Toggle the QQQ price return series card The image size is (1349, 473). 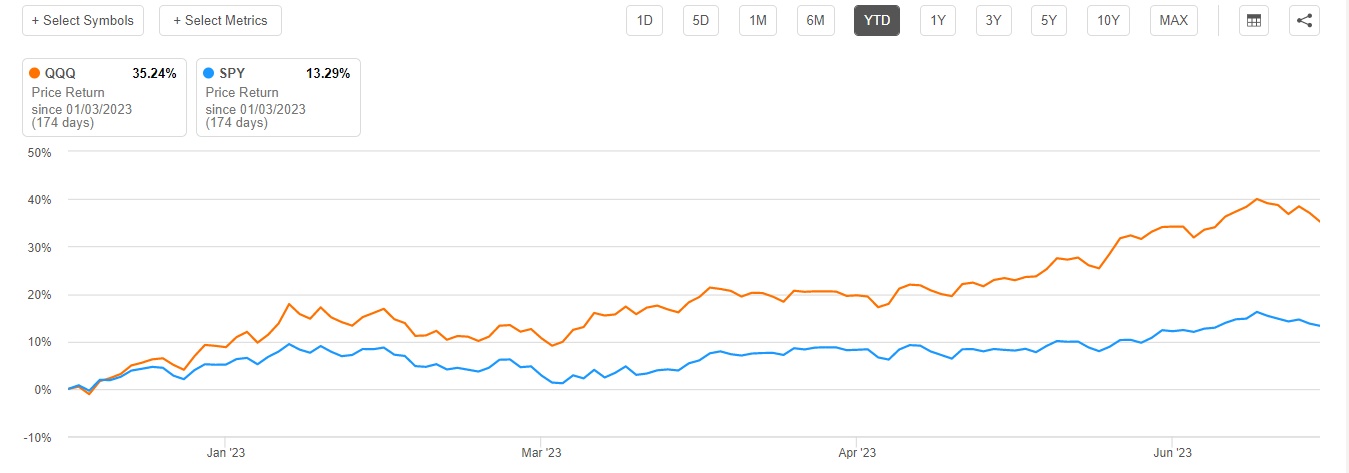tap(104, 97)
